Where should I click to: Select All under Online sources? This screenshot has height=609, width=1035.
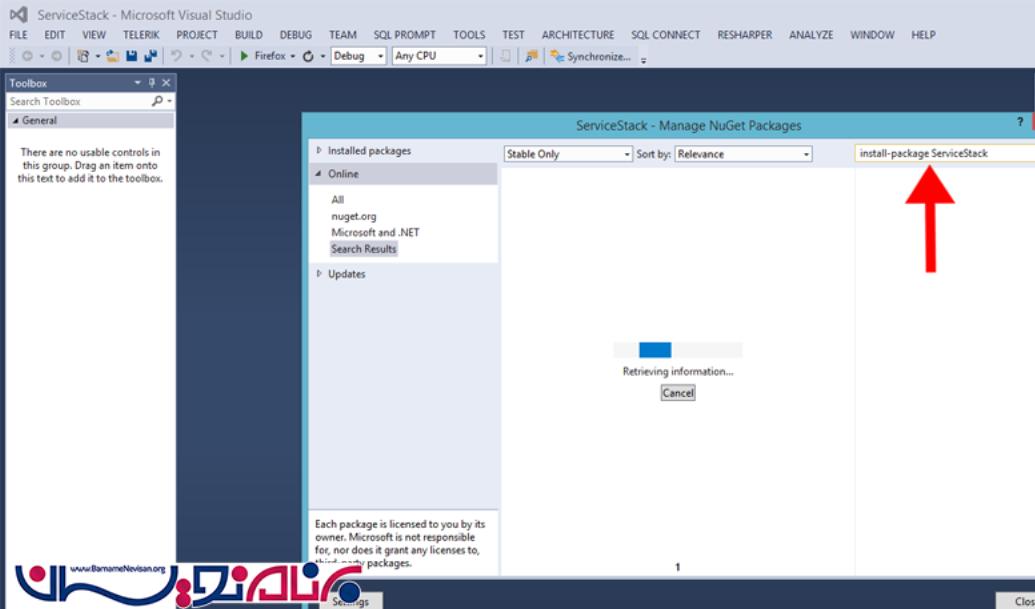point(337,199)
